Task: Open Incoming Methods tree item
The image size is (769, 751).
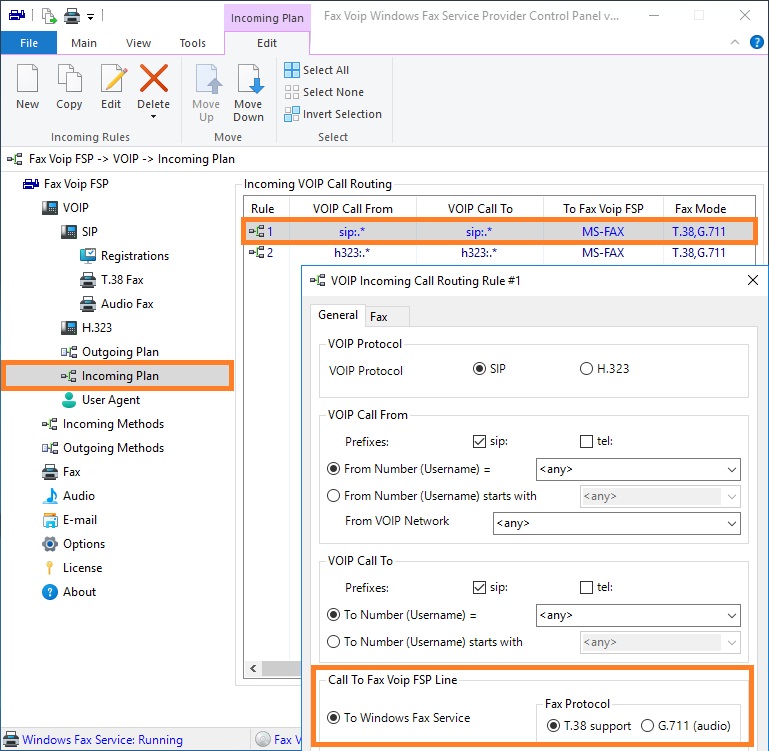Action: pyautogui.click(x=113, y=424)
